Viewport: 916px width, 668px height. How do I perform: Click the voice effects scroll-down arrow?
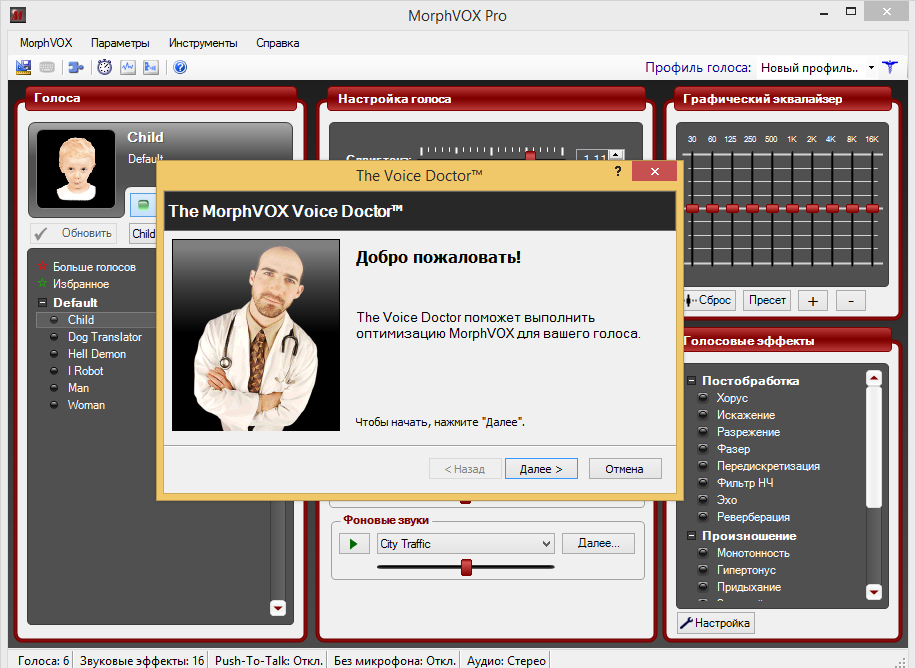(874, 591)
